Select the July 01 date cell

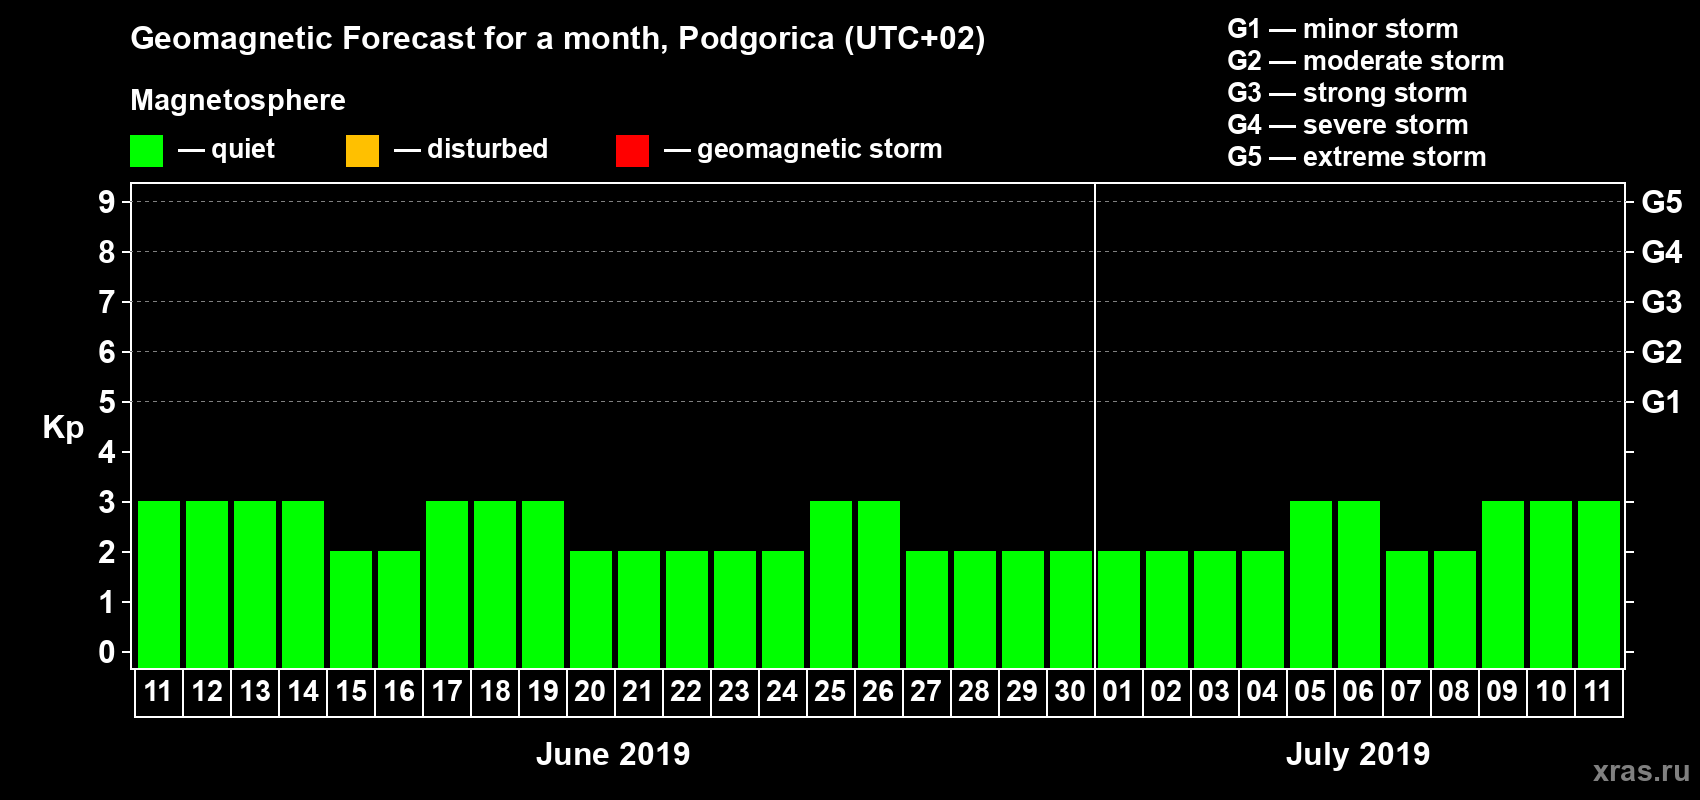(x=1118, y=692)
